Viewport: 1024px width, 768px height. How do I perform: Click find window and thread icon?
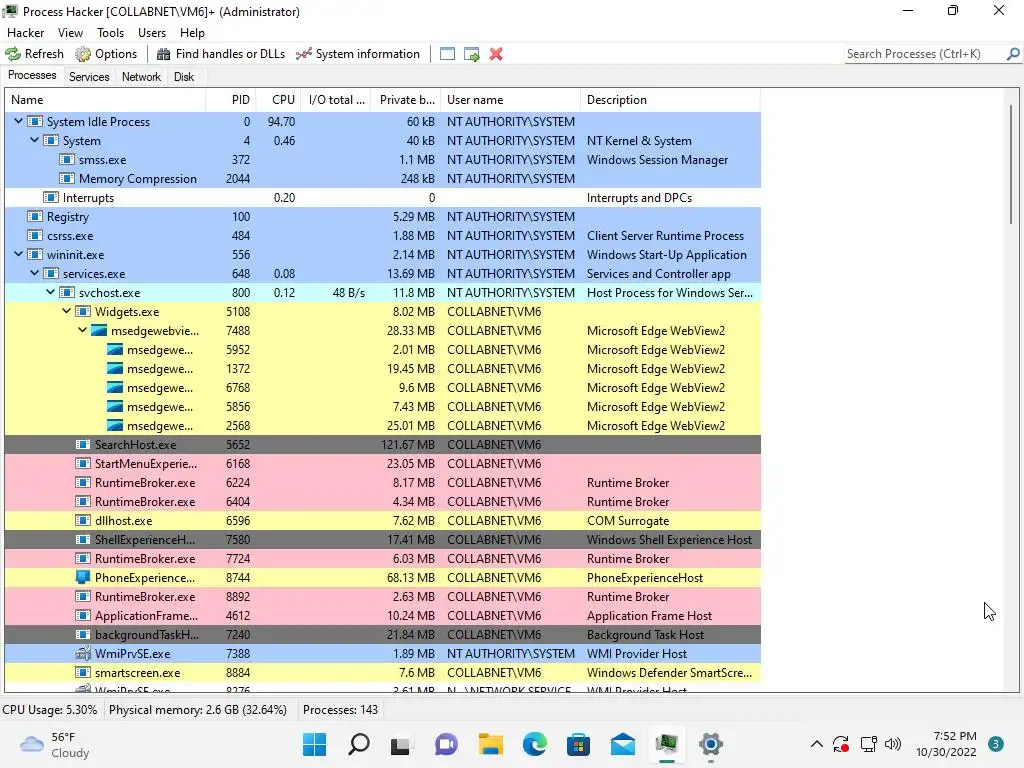472,54
